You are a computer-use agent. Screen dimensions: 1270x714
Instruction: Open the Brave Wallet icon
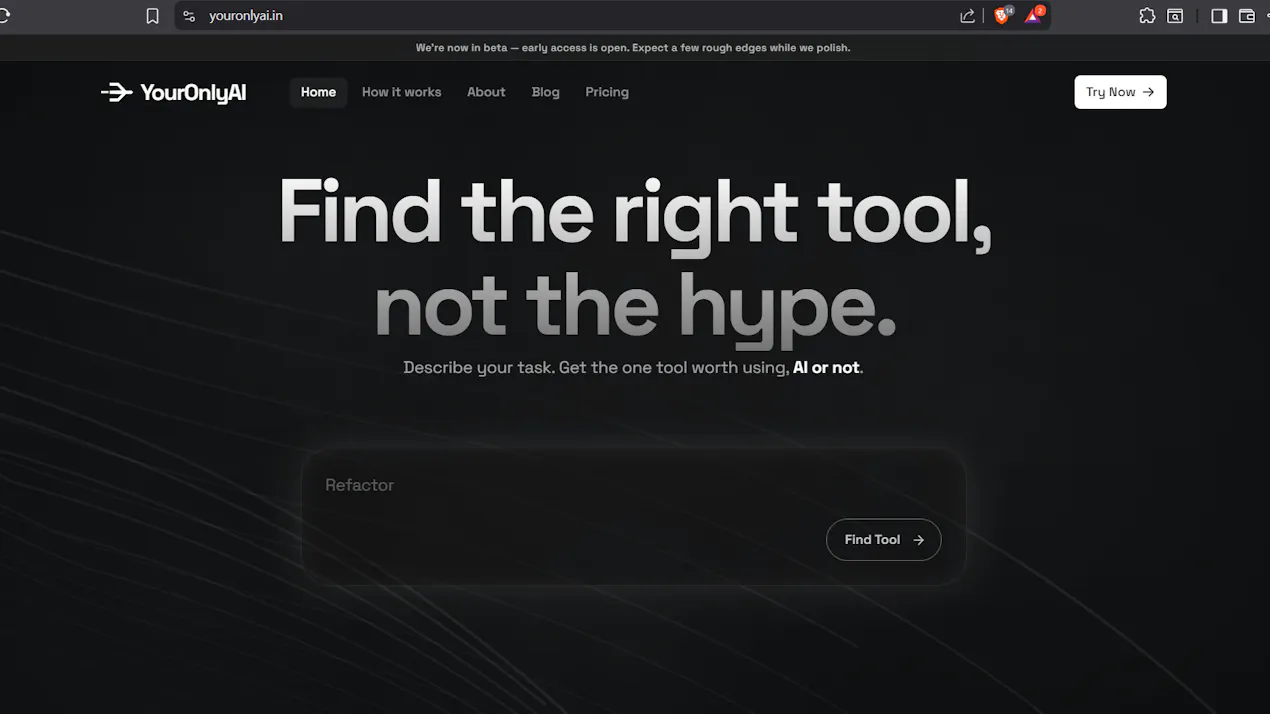(1247, 16)
